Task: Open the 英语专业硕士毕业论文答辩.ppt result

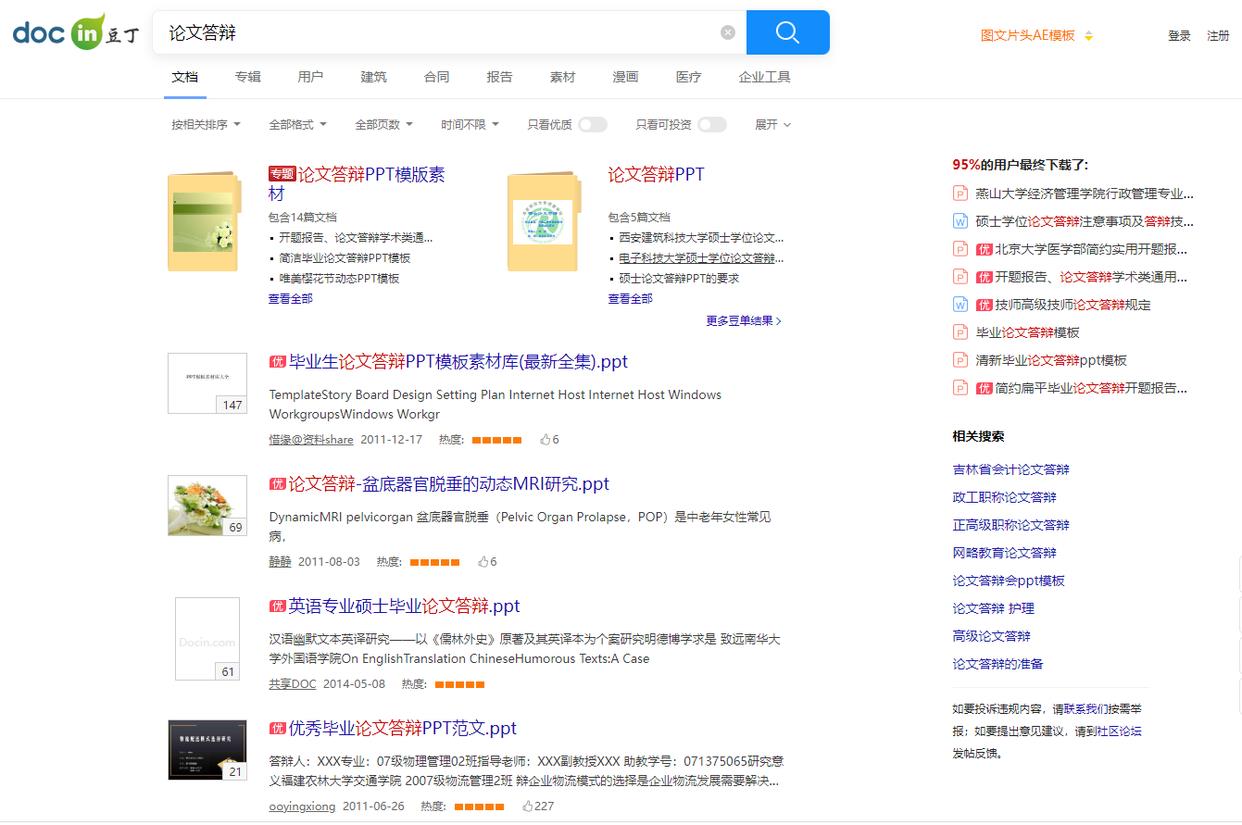Action: point(404,606)
